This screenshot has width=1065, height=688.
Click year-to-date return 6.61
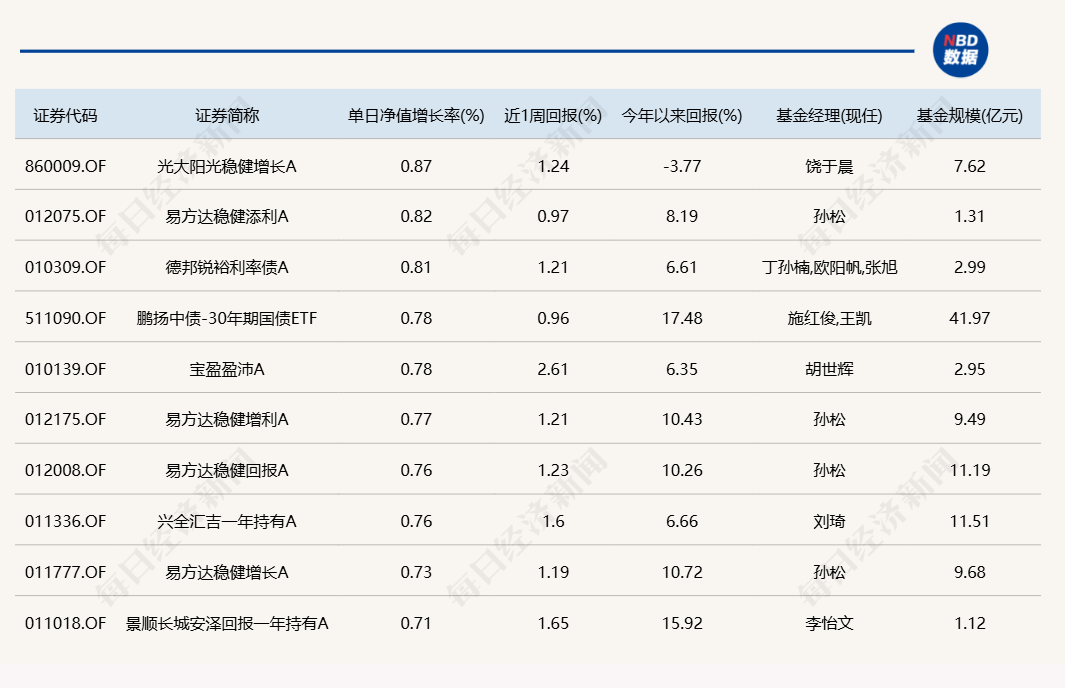(x=682, y=268)
